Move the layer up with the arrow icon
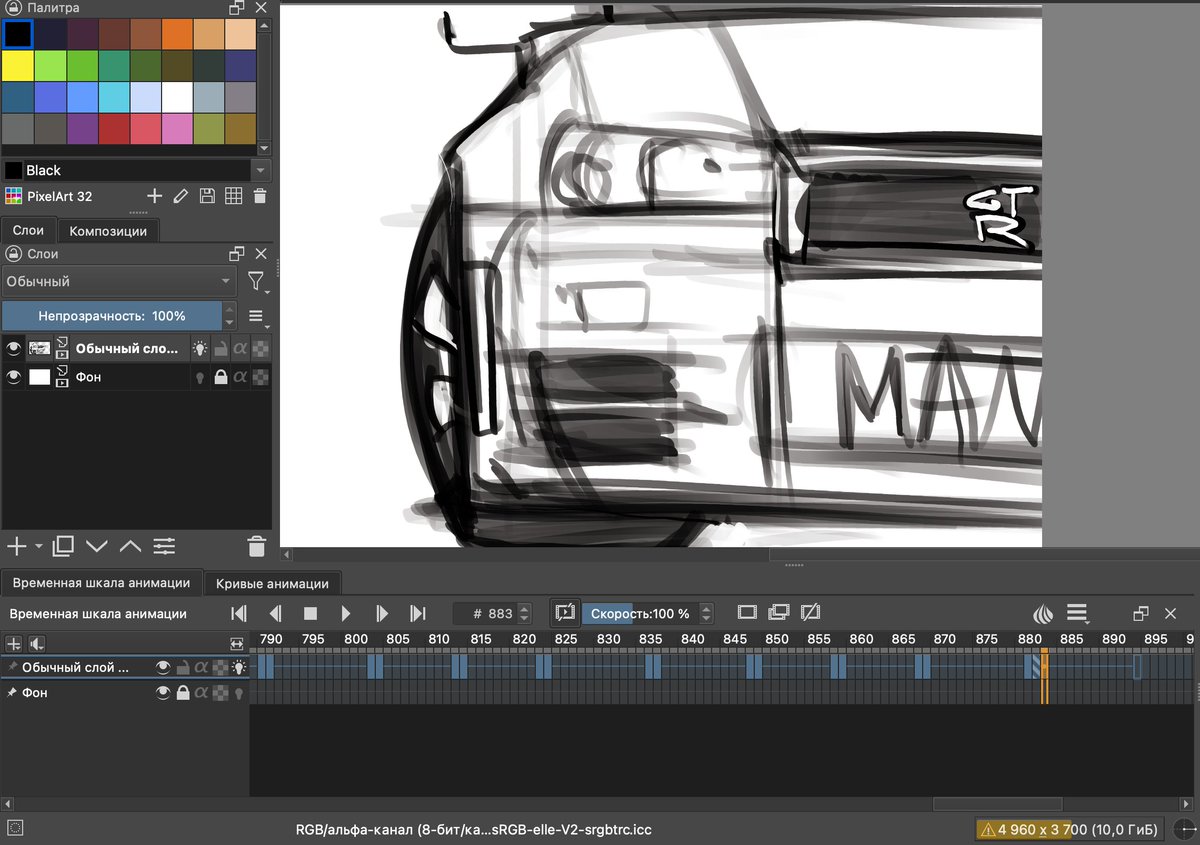Image resolution: width=1200 pixels, height=845 pixels. (130, 546)
